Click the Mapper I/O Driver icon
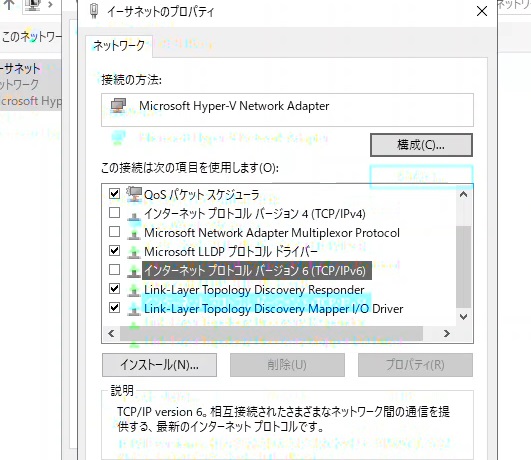This screenshot has width=531, height=460. (x=134, y=310)
